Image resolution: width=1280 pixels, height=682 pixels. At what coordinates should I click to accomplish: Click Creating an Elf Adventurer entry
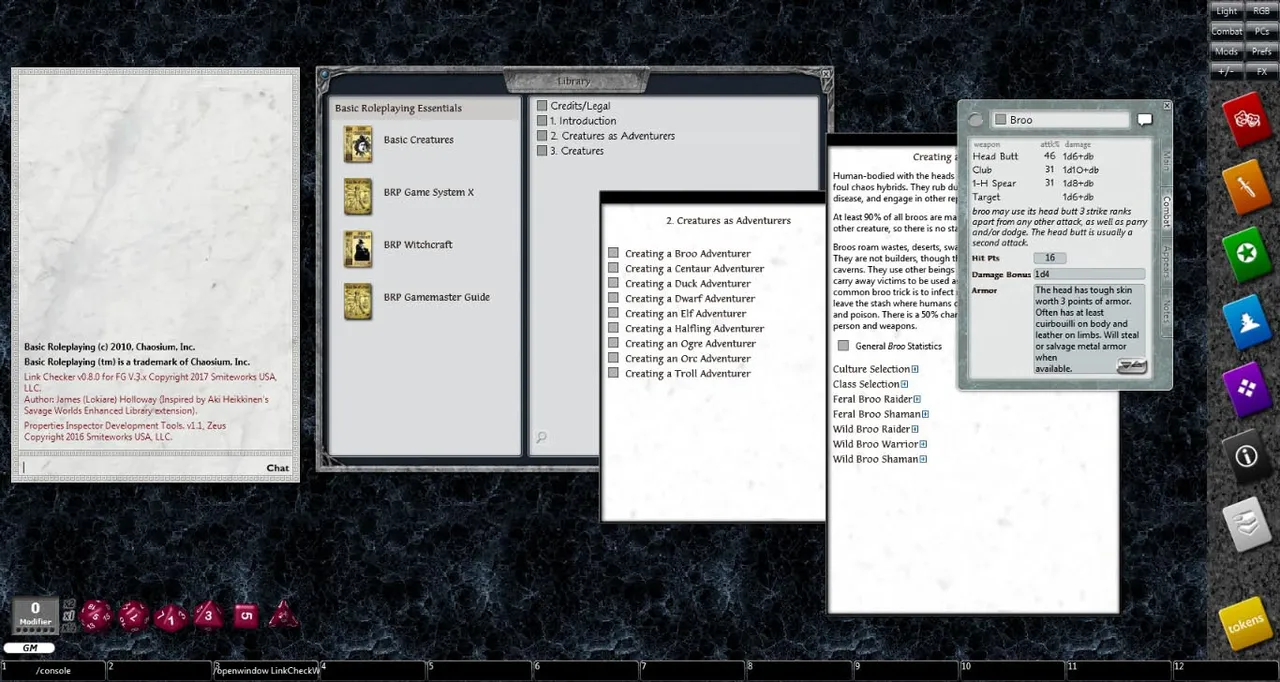coord(685,314)
